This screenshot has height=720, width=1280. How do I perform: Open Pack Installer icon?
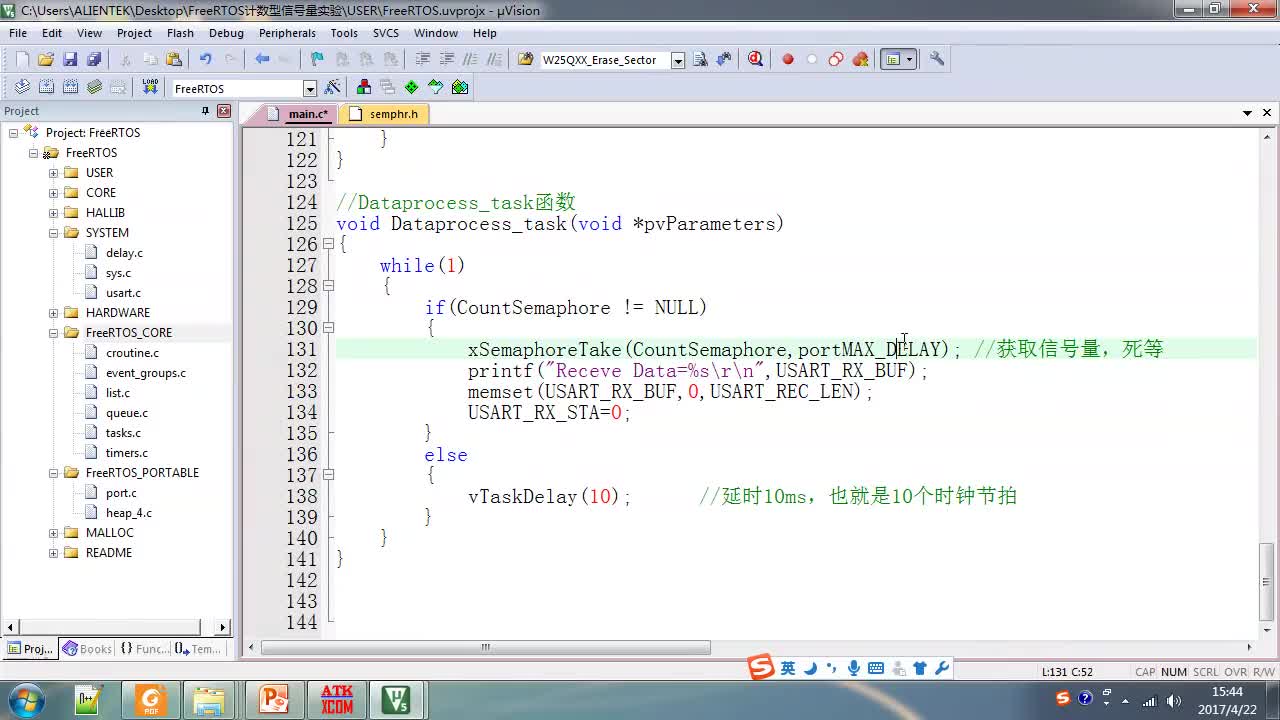point(459,88)
